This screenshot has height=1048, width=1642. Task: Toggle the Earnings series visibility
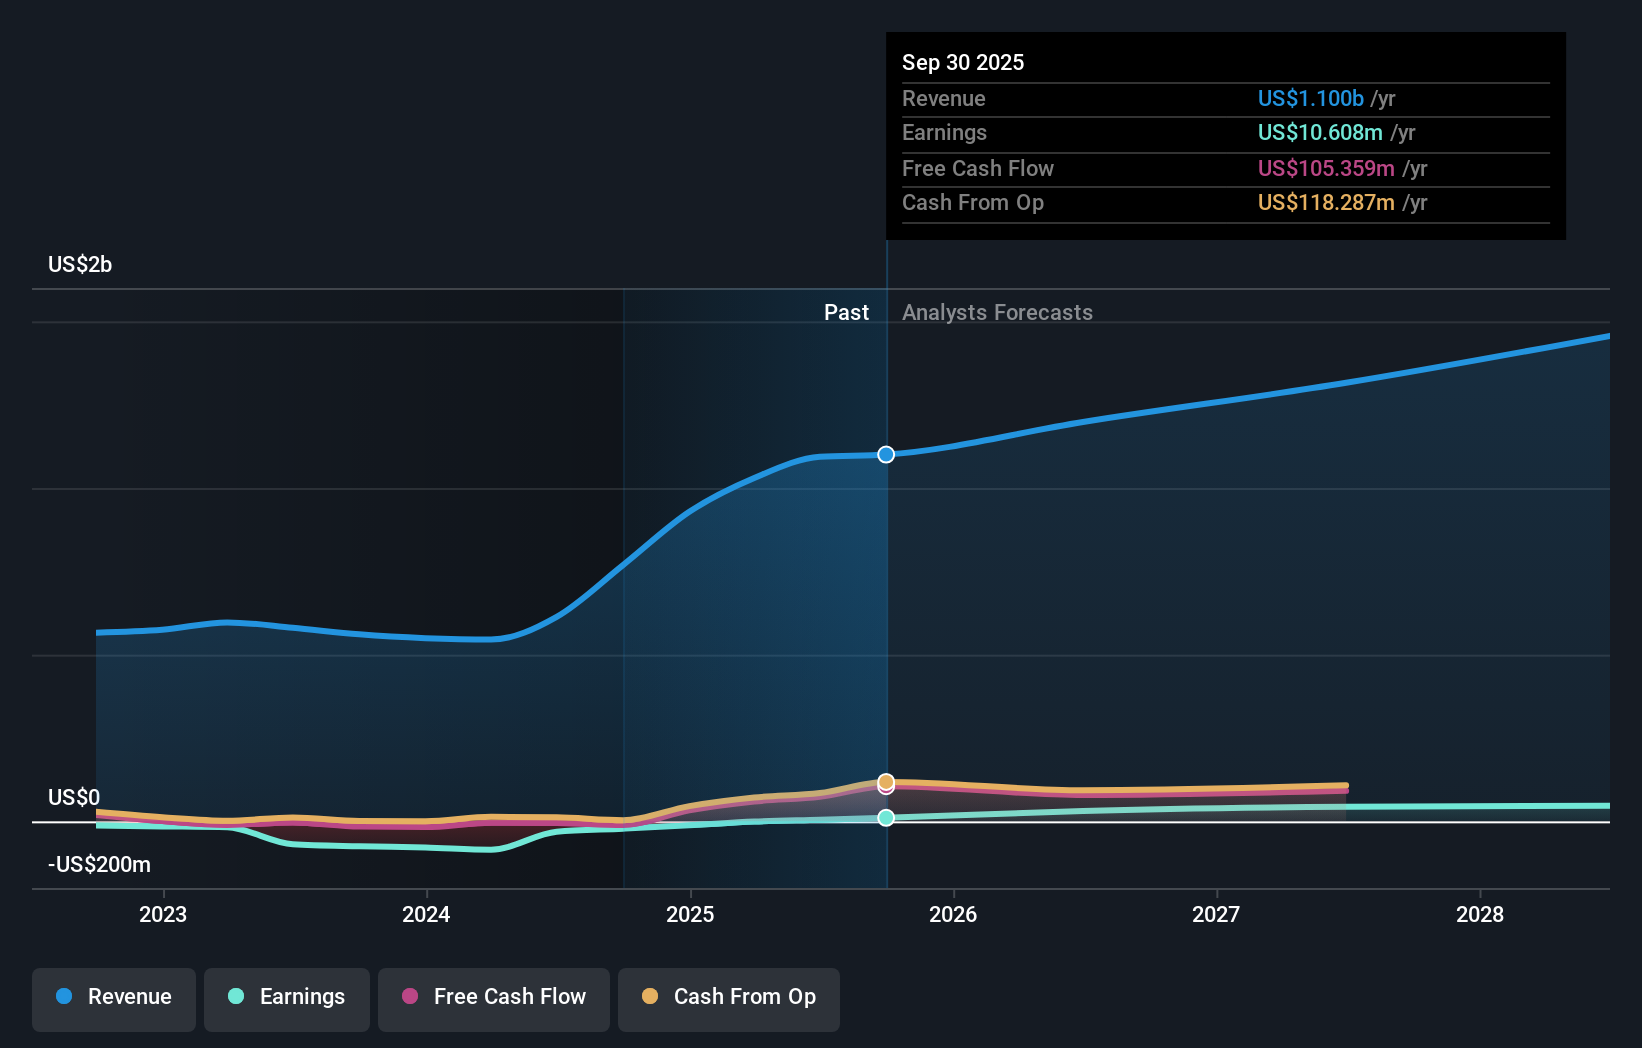(x=286, y=997)
